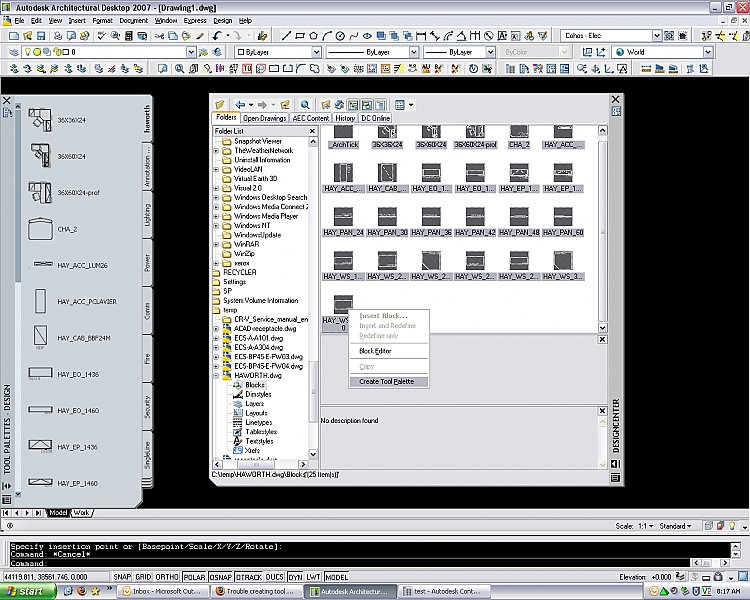Toggle DYN input in status bar
This screenshot has width=750, height=600.
(295, 577)
